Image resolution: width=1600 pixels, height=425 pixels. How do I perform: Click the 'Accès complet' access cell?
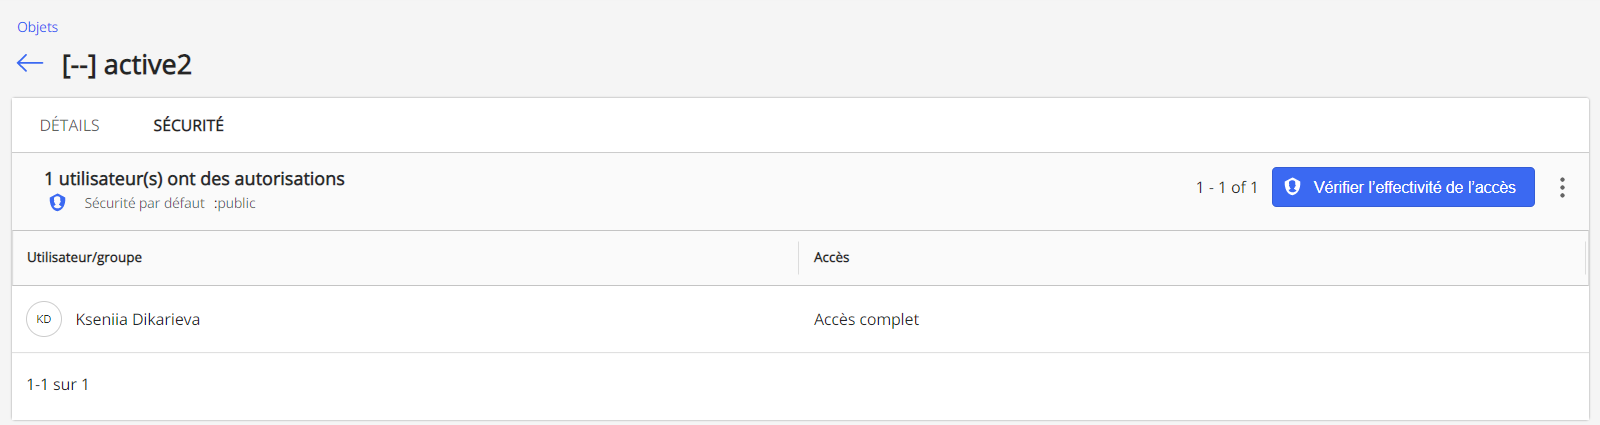tap(866, 319)
